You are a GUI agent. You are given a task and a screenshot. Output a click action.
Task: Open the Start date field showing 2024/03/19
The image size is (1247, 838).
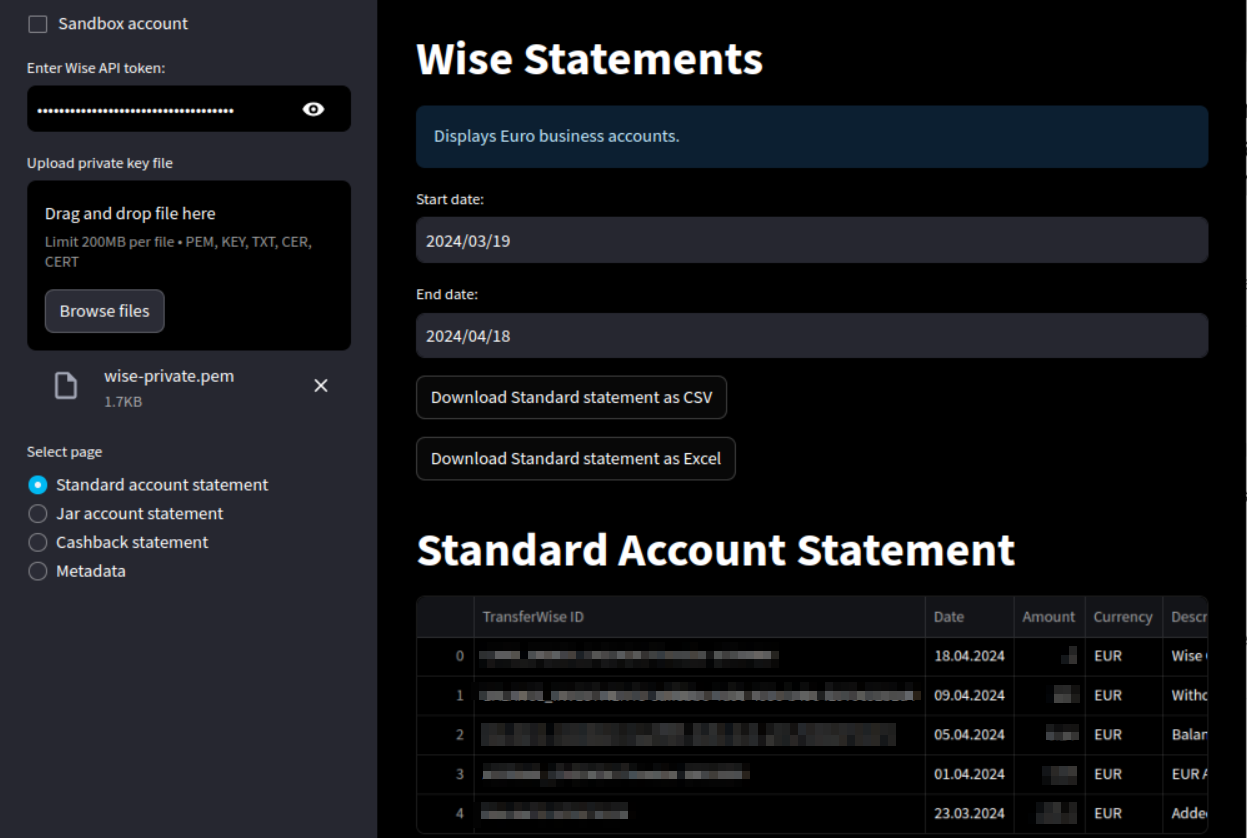(x=812, y=240)
